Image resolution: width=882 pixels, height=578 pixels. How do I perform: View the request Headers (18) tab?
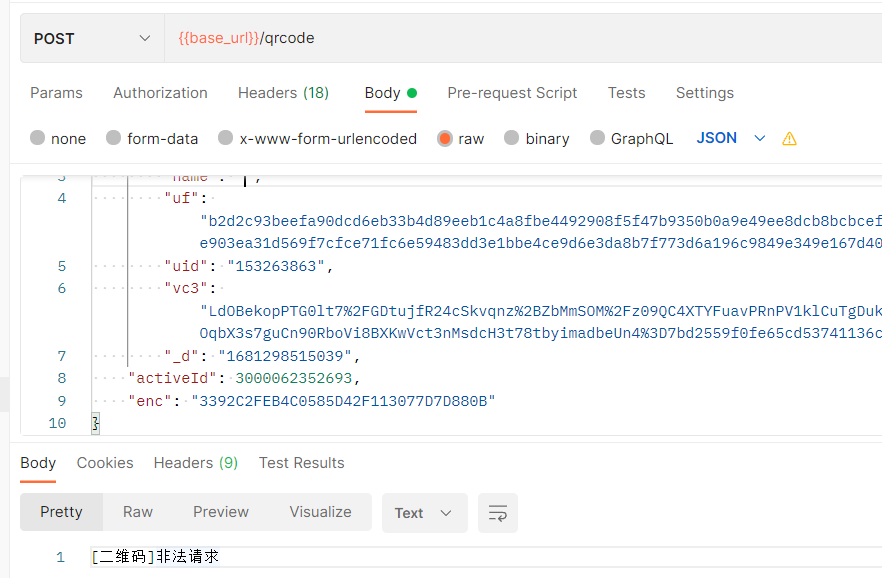tap(283, 92)
